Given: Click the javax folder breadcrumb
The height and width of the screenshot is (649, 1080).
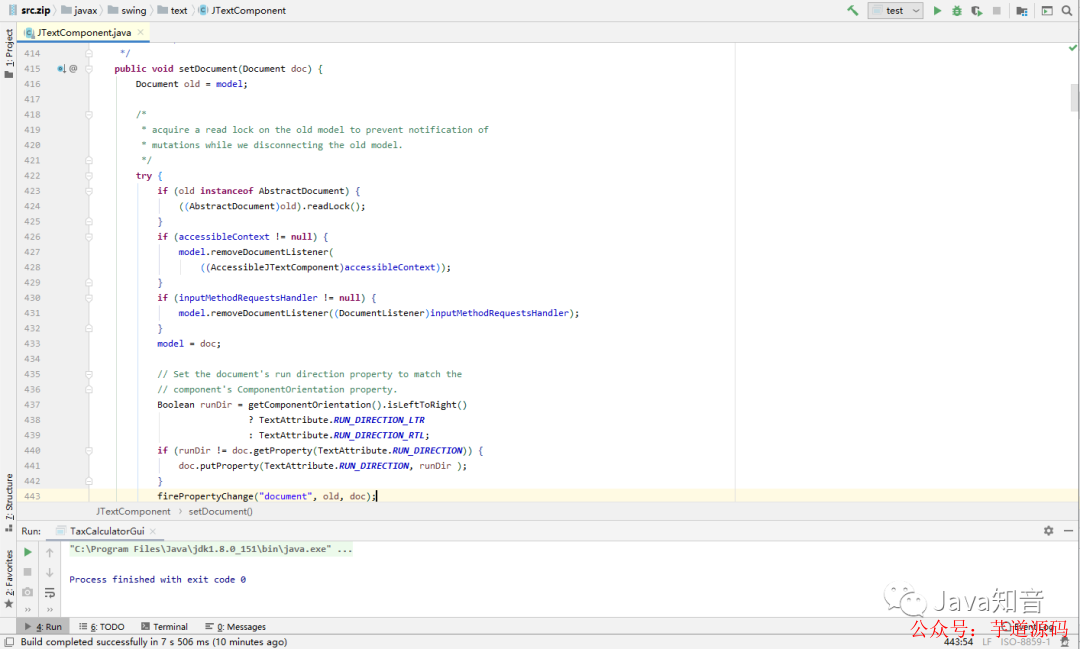Looking at the screenshot, I should point(79,10).
